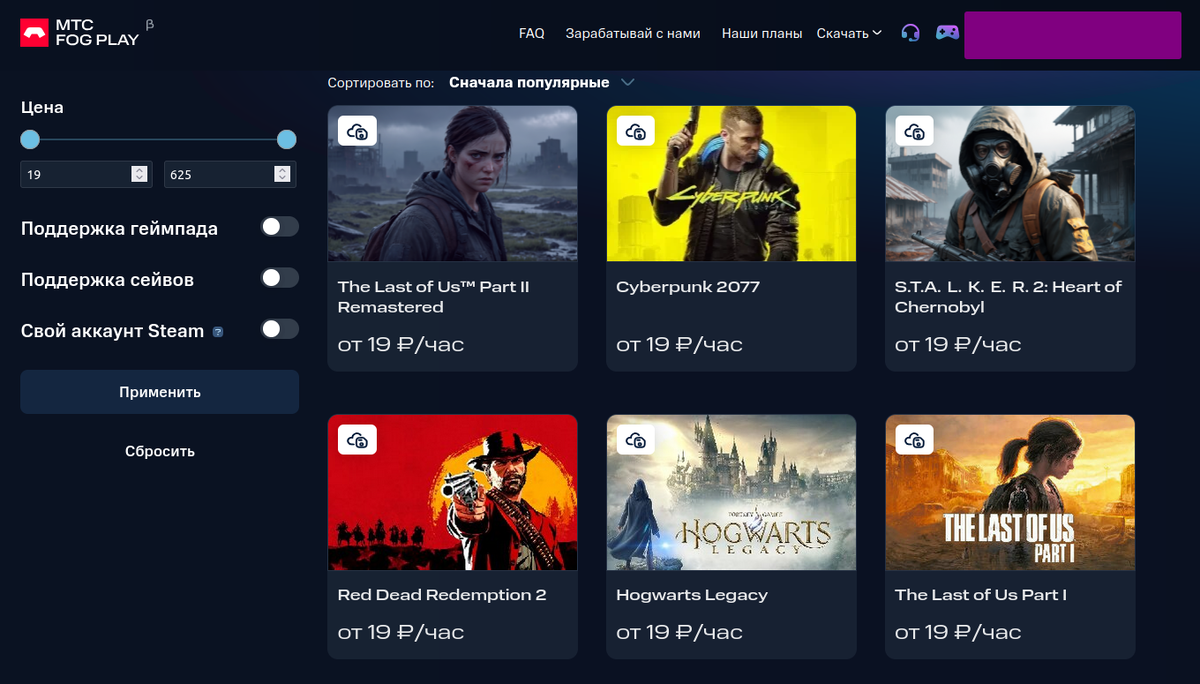Open the Hogwarts Legacy artwork thumbnail
This screenshot has height=684, width=1200.
click(731, 492)
